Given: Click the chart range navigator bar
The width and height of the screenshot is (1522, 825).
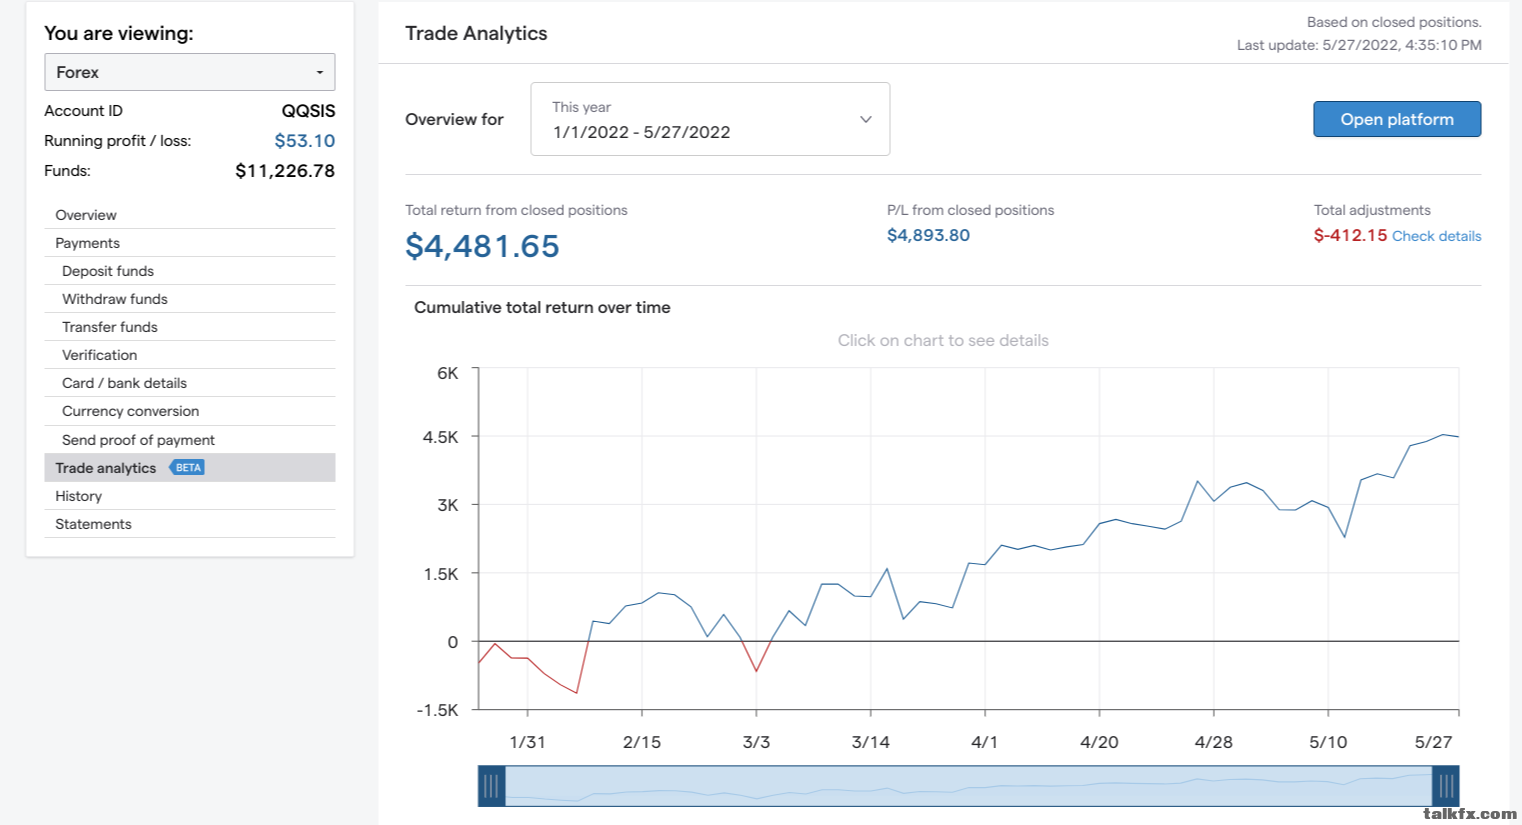Looking at the screenshot, I should pos(969,786).
